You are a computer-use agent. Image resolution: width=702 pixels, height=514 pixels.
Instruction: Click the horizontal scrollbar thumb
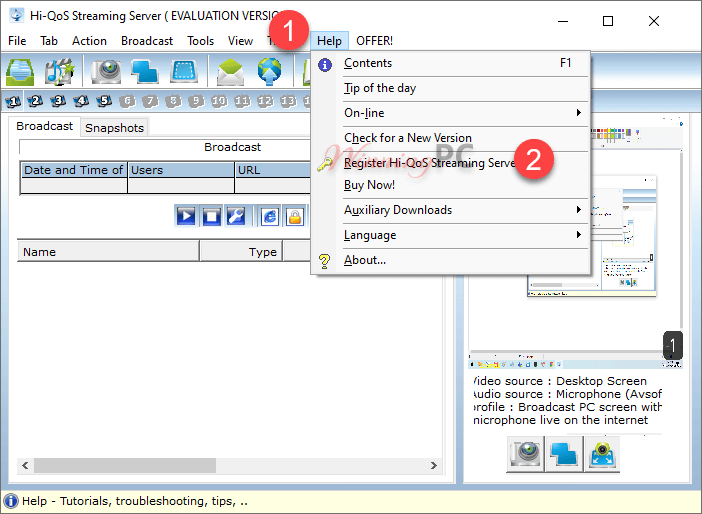(x=125, y=465)
